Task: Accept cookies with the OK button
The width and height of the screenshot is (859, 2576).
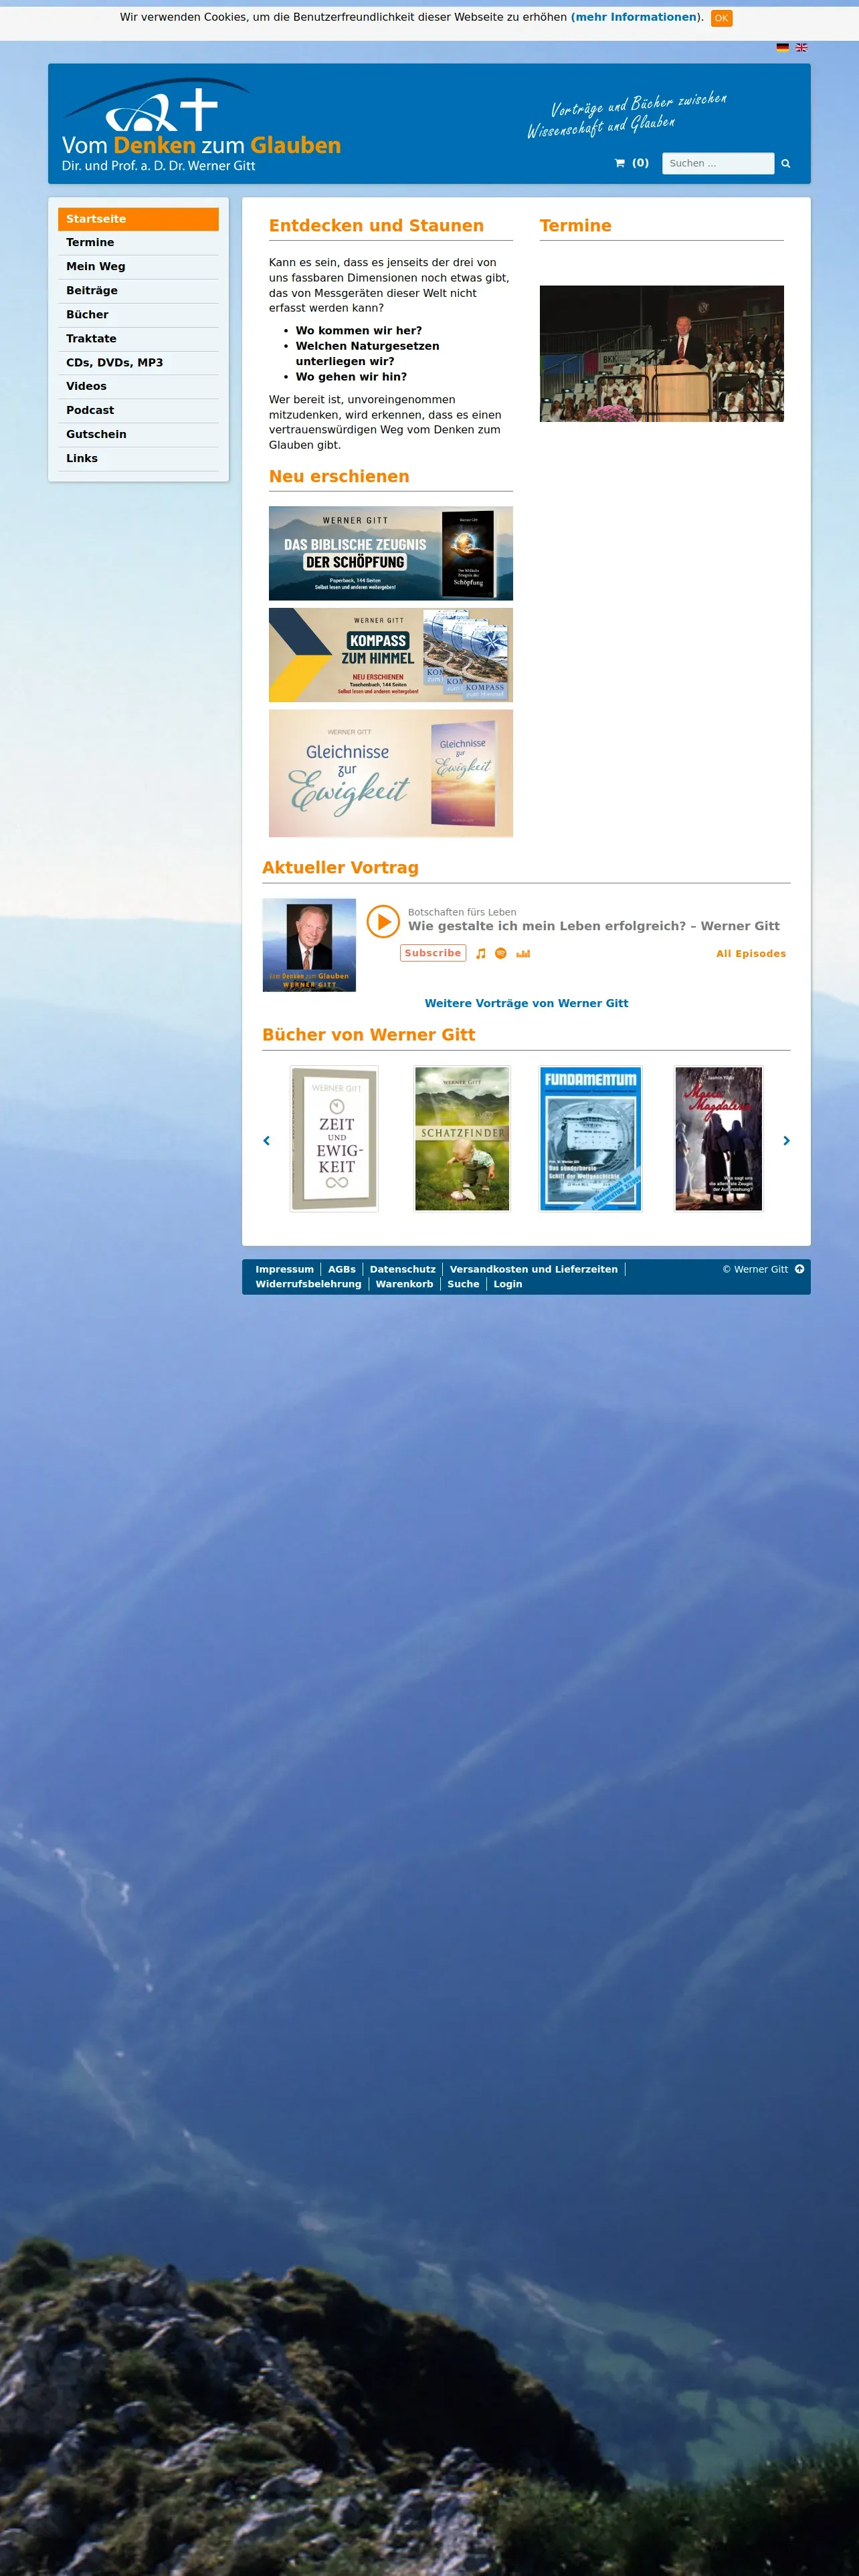Action: (721, 18)
